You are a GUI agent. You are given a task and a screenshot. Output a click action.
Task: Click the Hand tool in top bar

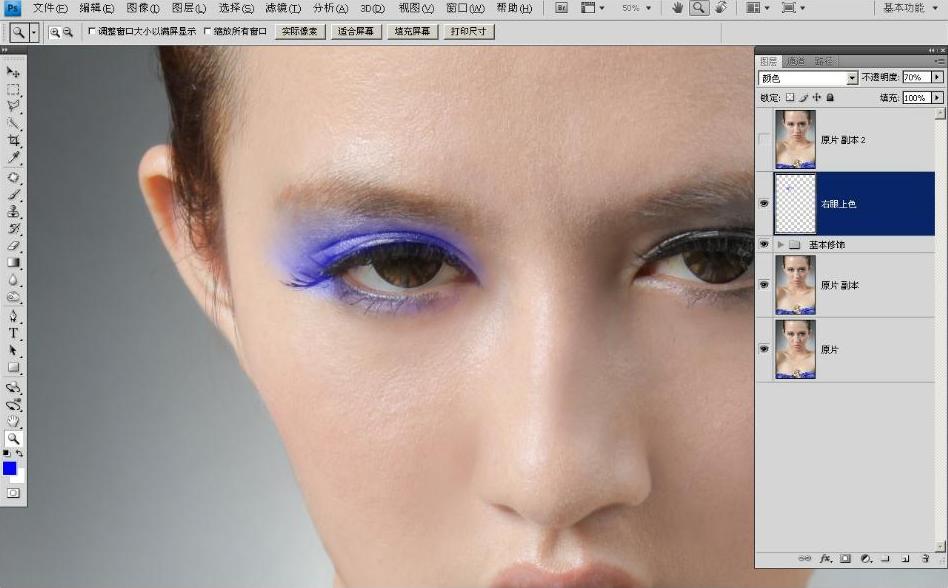pos(678,8)
